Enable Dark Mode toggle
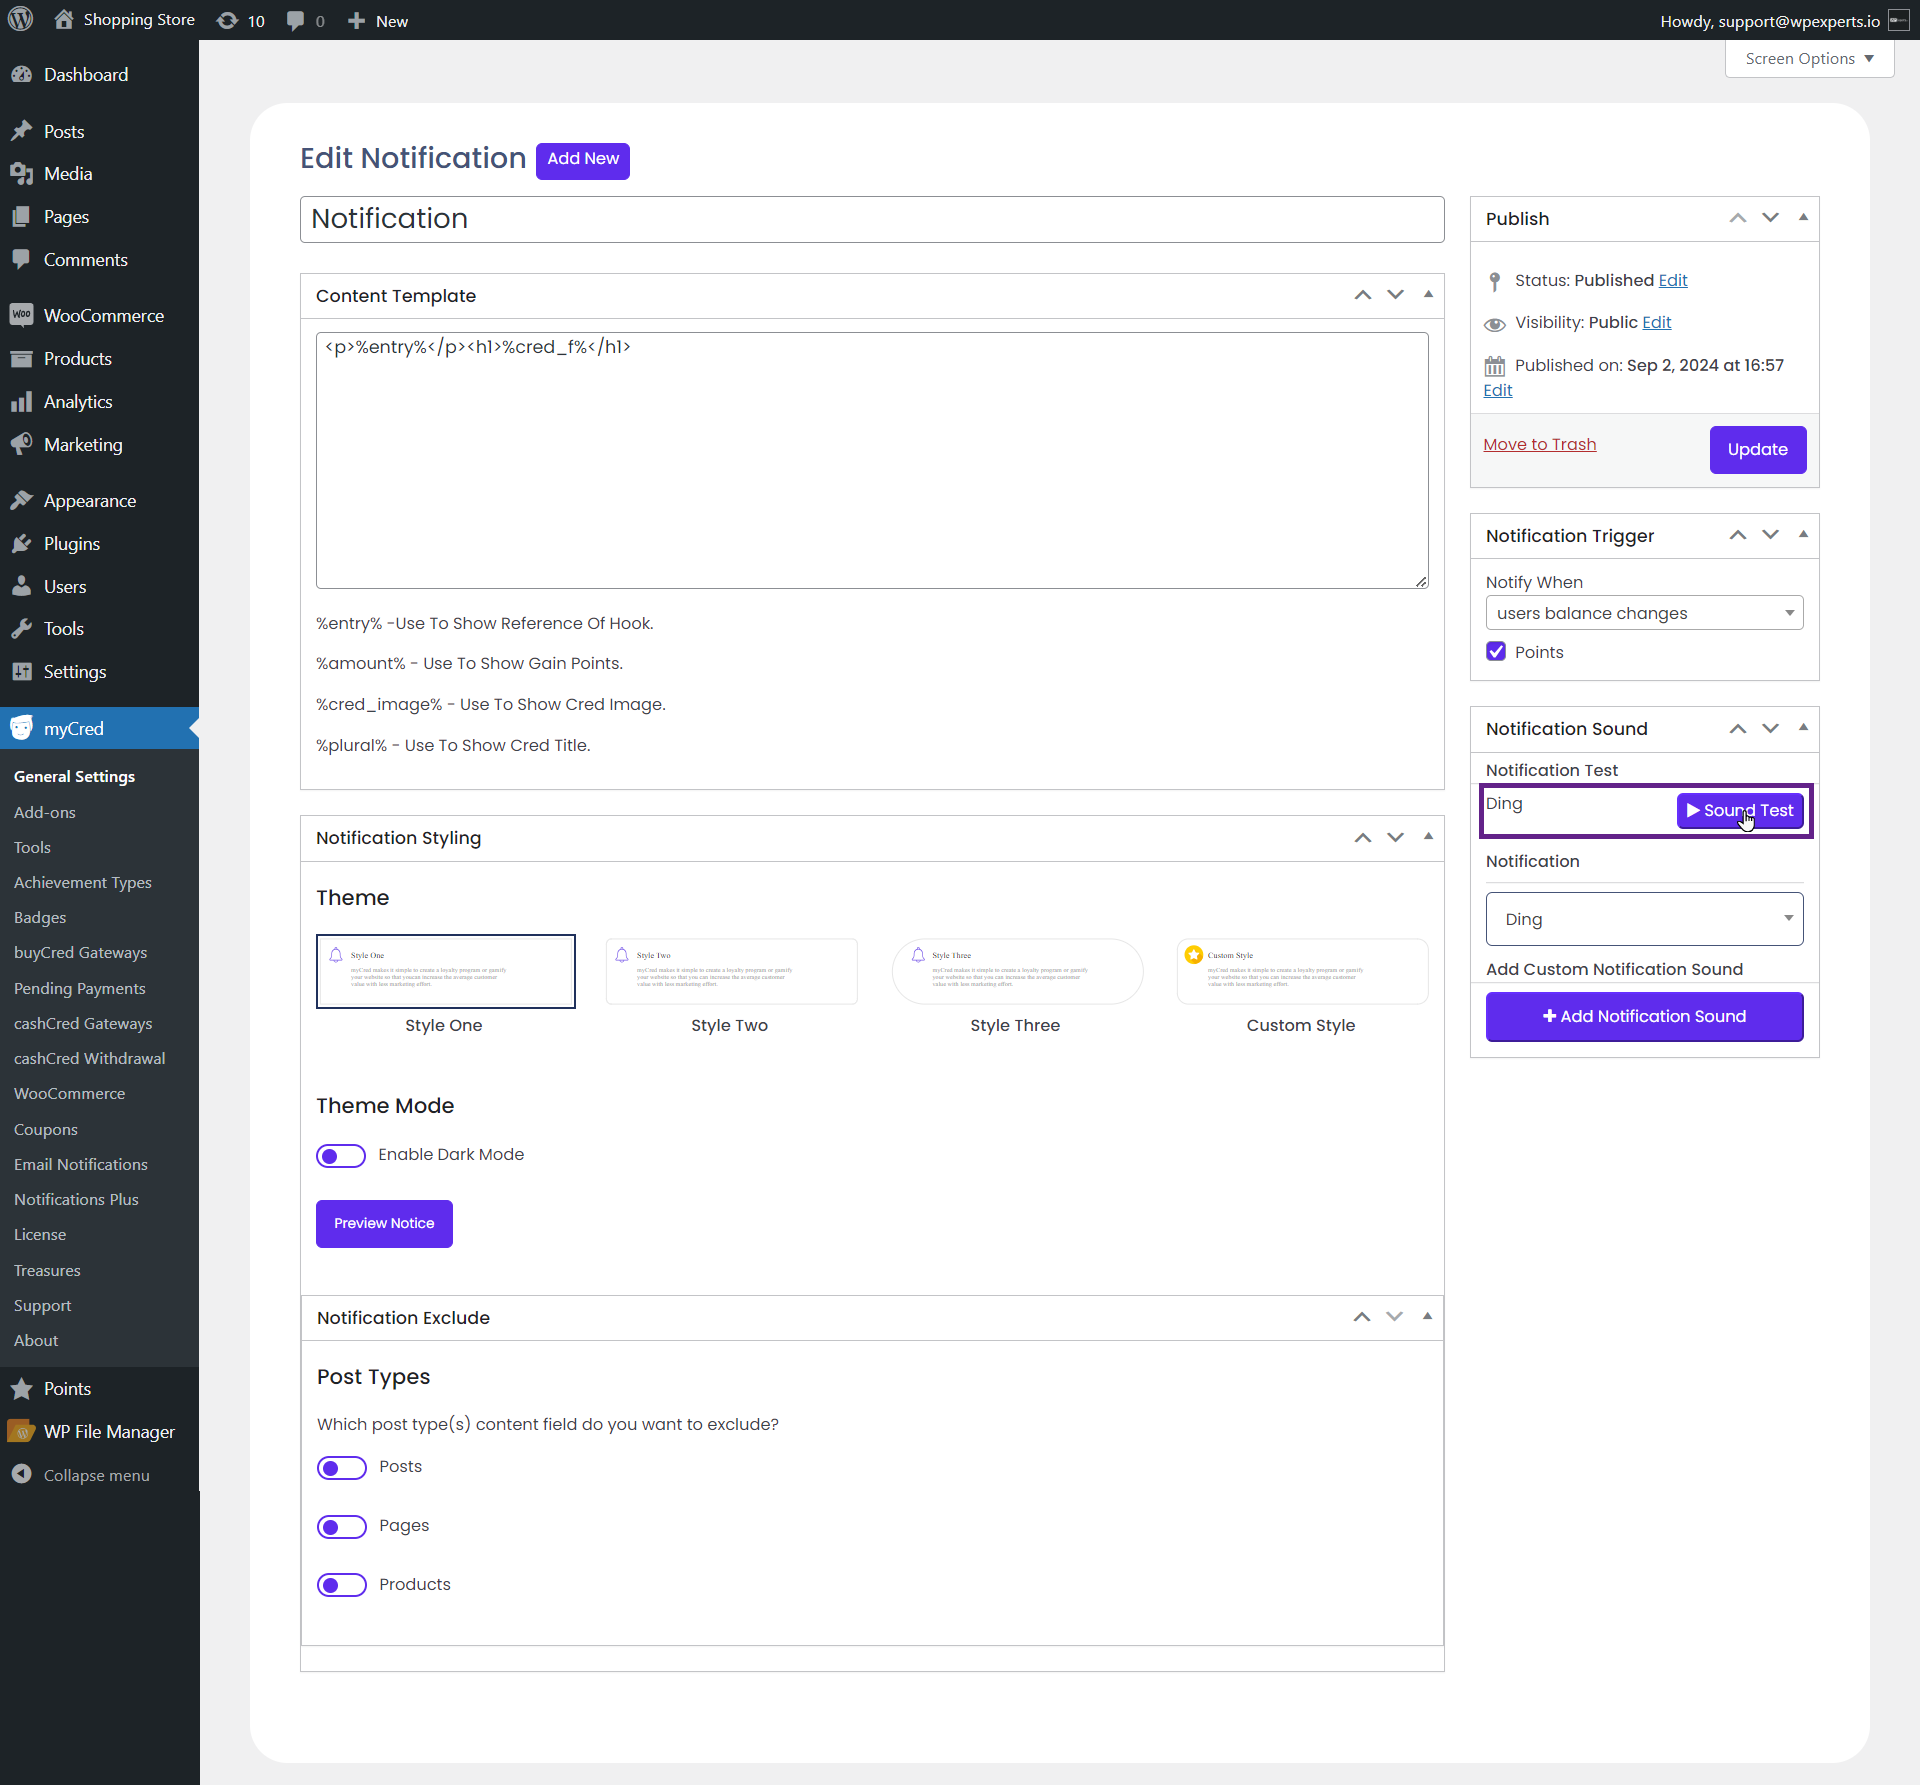 point(341,1155)
